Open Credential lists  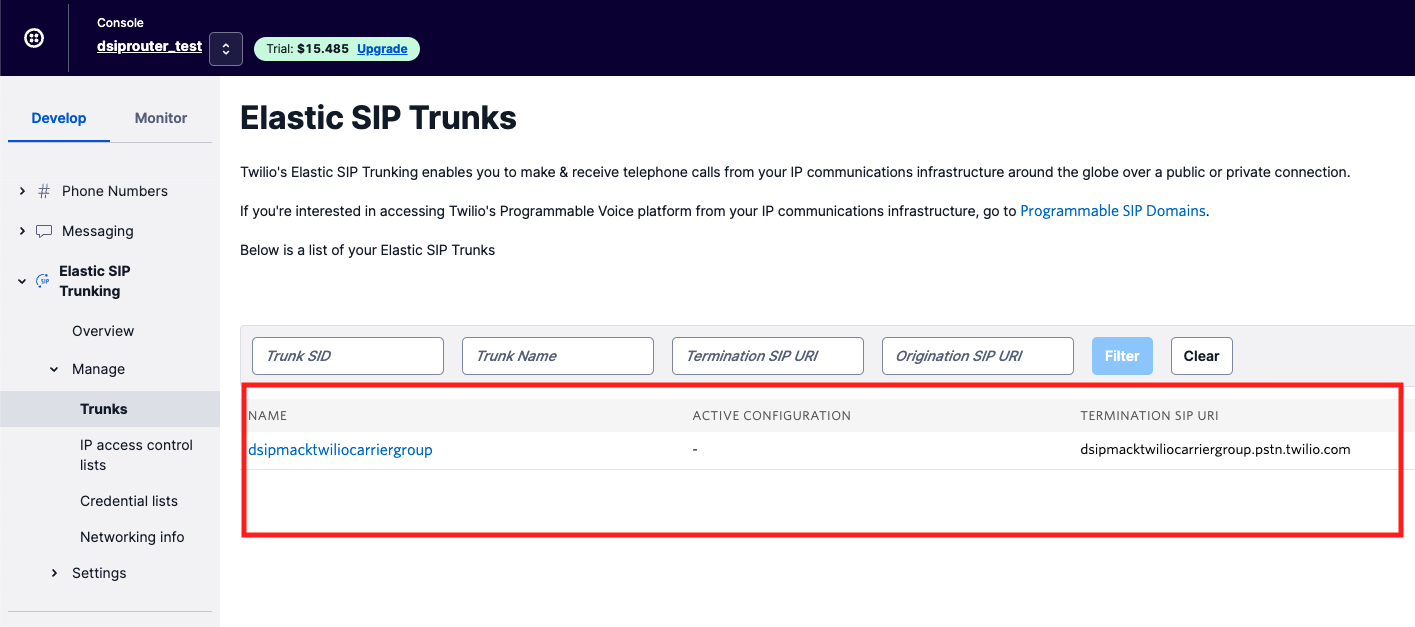point(128,500)
